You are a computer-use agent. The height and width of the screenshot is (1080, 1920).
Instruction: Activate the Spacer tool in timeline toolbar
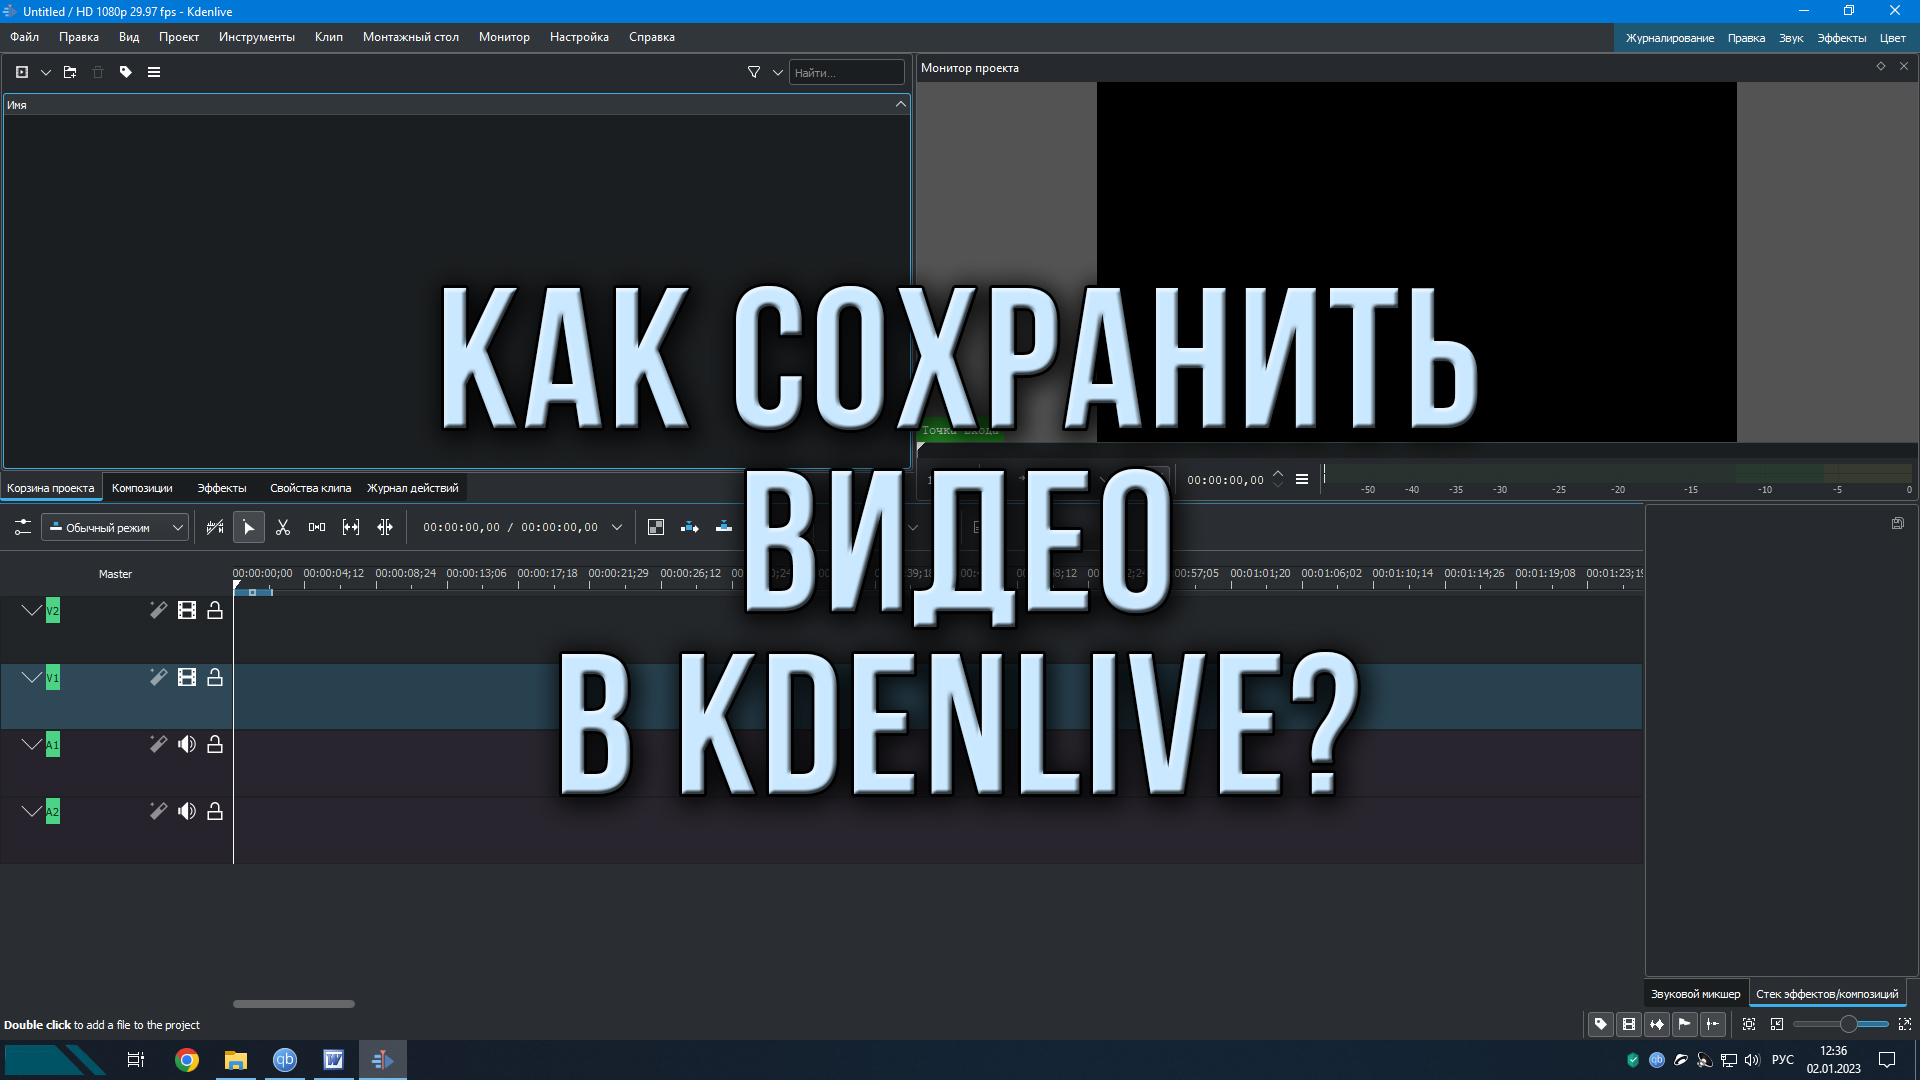click(317, 527)
